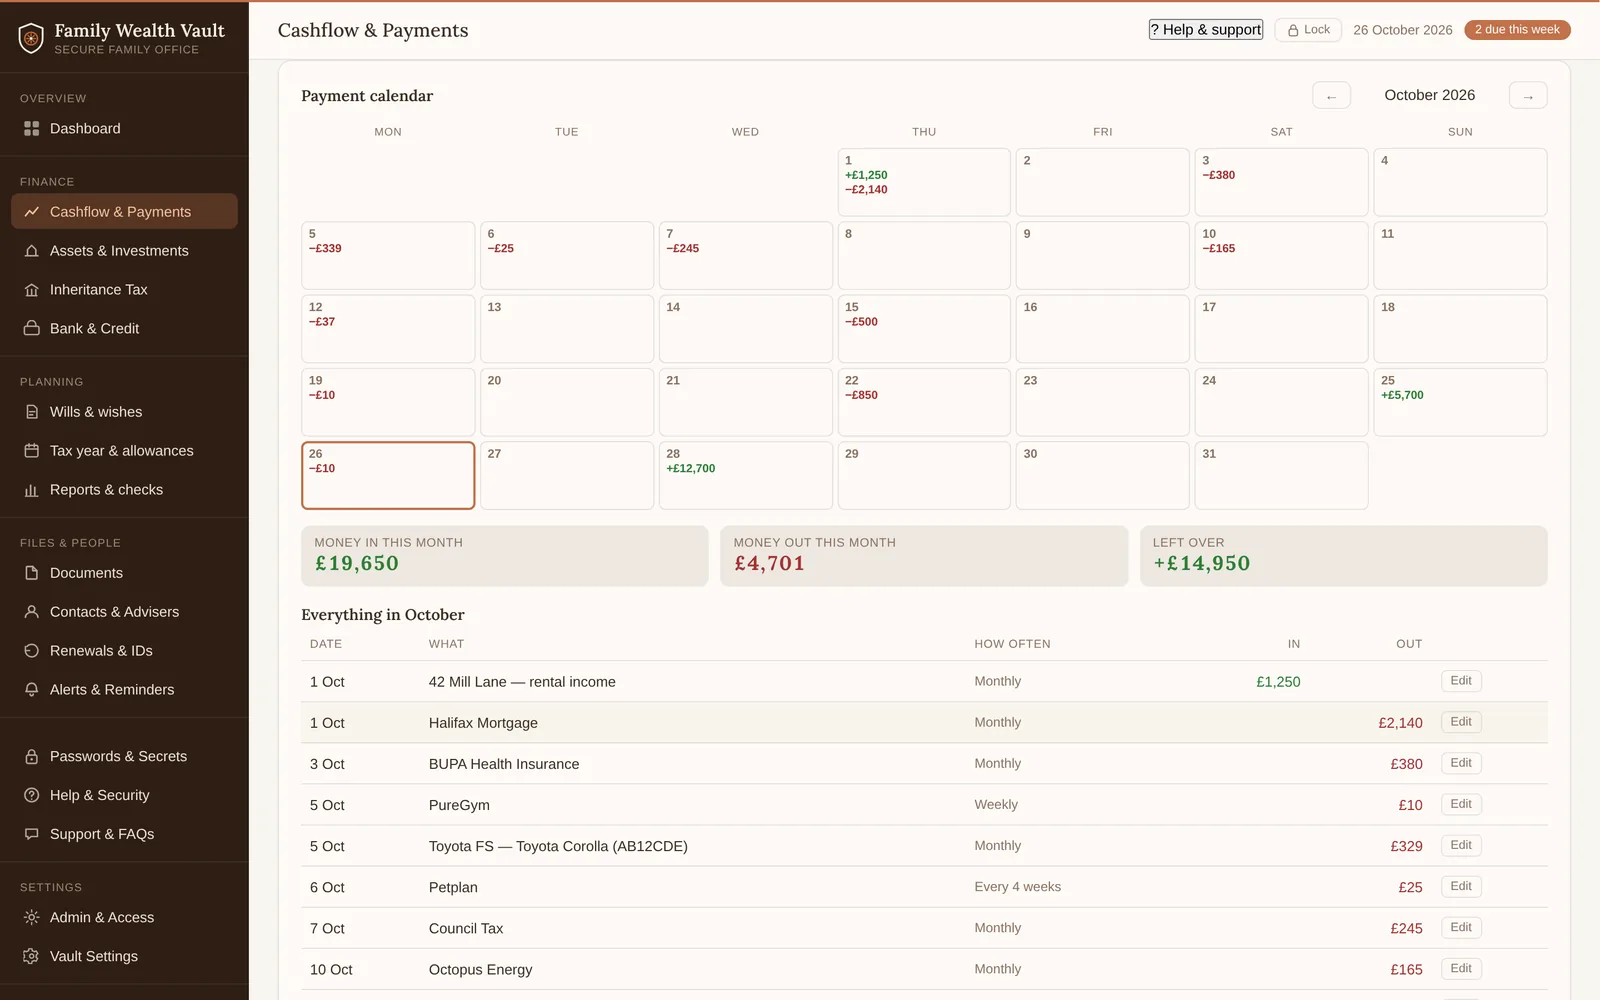Edit the Octopus Energy payment
The width and height of the screenshot is (1600, 1000).
coord(1461,968)
